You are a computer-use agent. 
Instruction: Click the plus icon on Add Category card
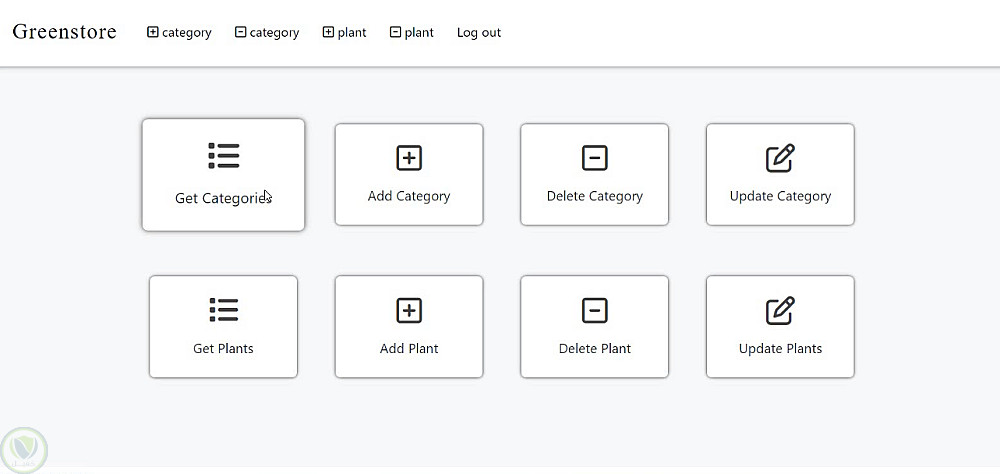click(x=409, y=158)
